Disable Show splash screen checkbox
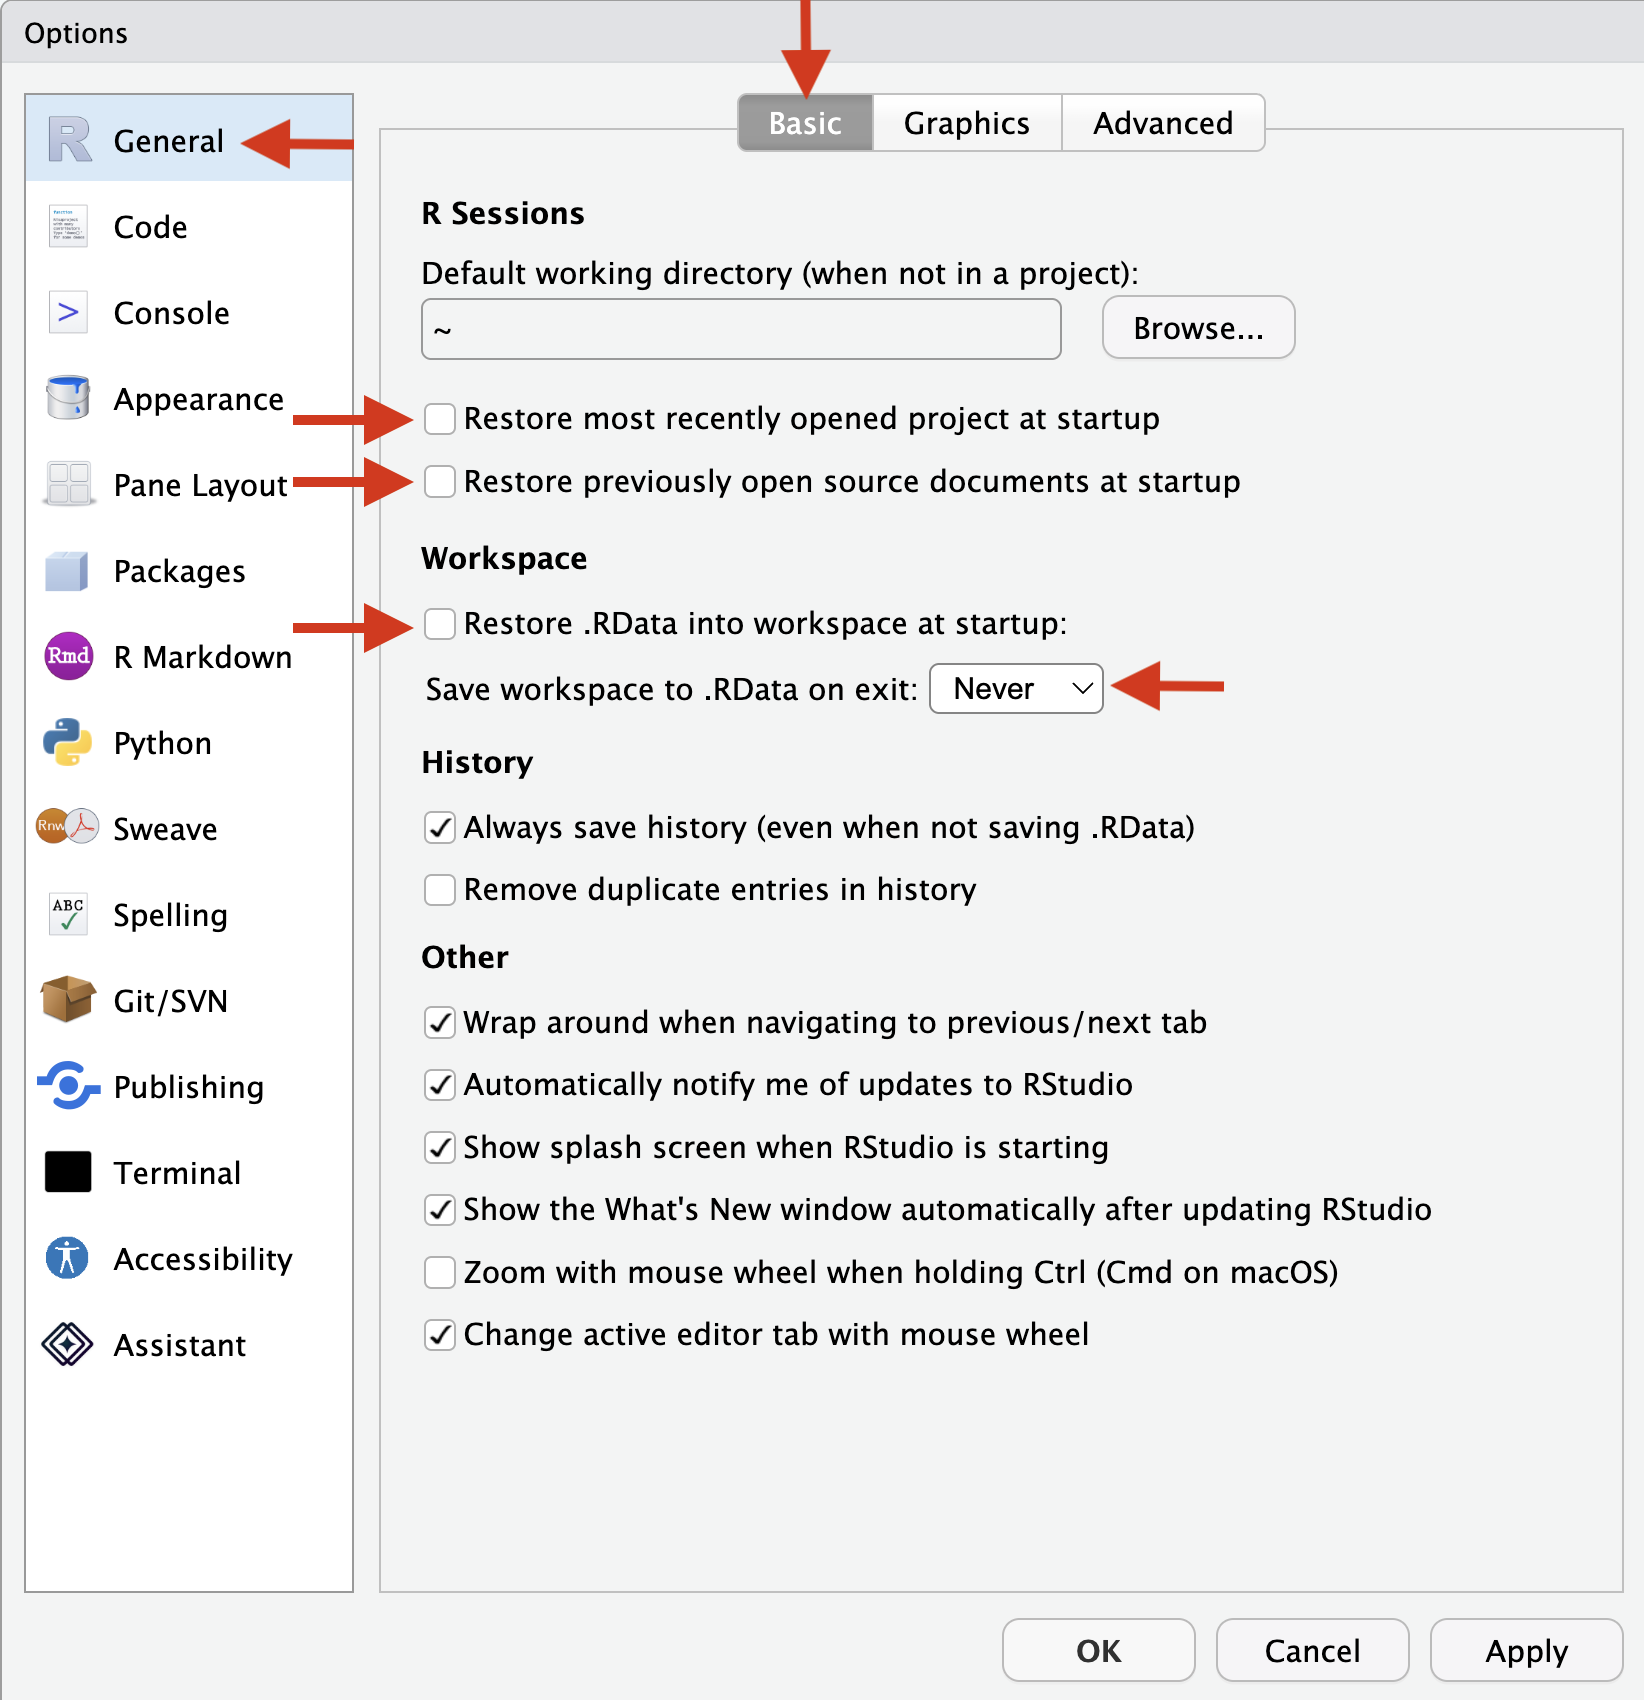This screenshot has width=1644, height=1700. pyautogui.click(x=440, y=1148)
